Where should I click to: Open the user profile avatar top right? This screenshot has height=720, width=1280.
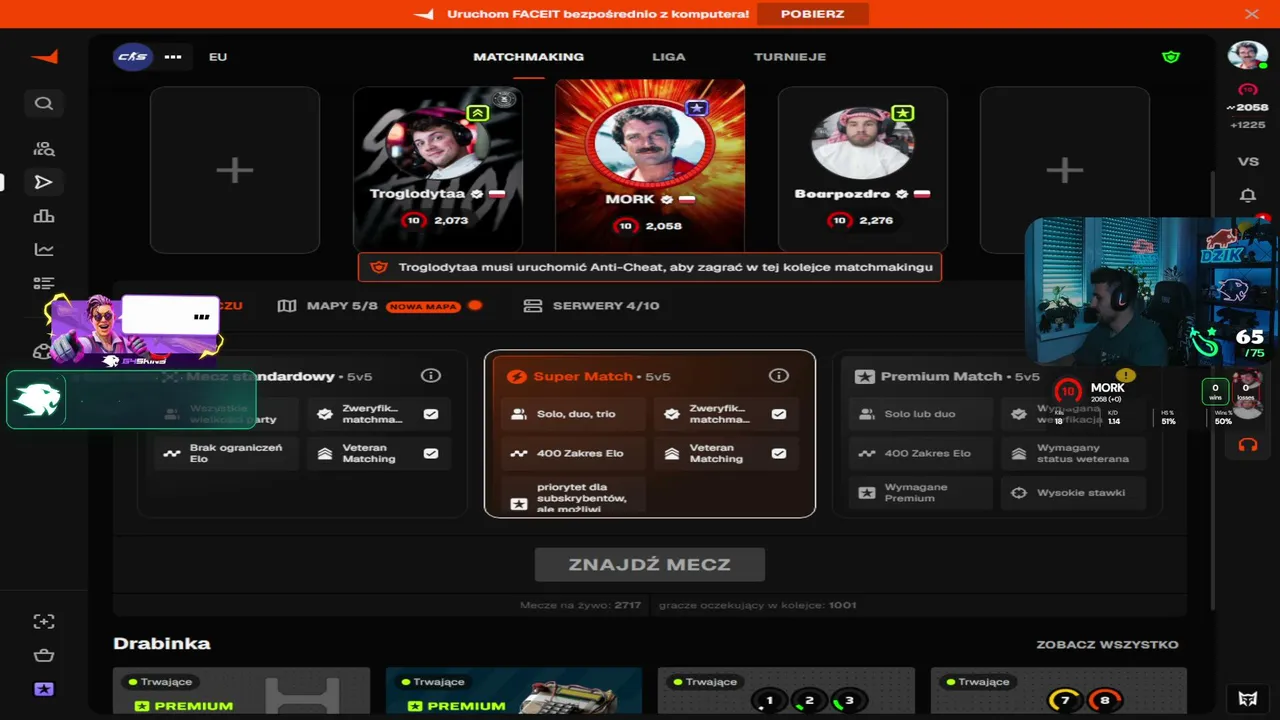click(x=1248, y=55)
